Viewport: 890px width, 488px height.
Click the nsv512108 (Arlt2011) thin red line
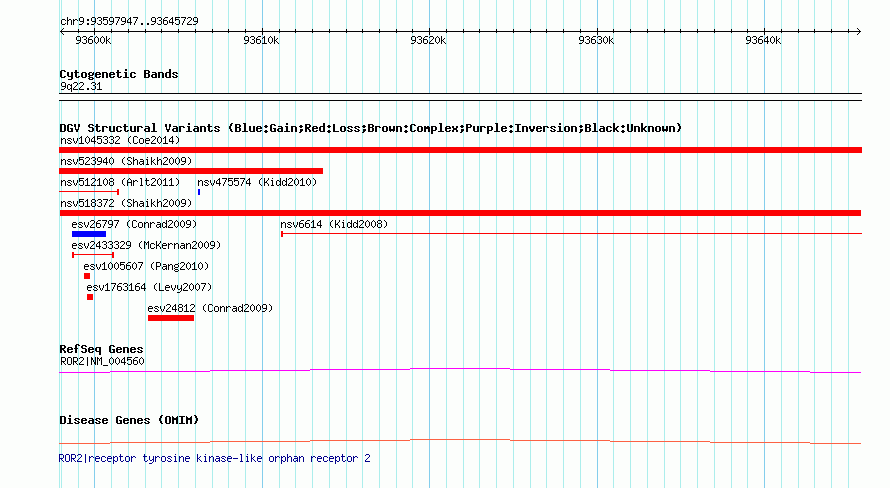point(89,192)
